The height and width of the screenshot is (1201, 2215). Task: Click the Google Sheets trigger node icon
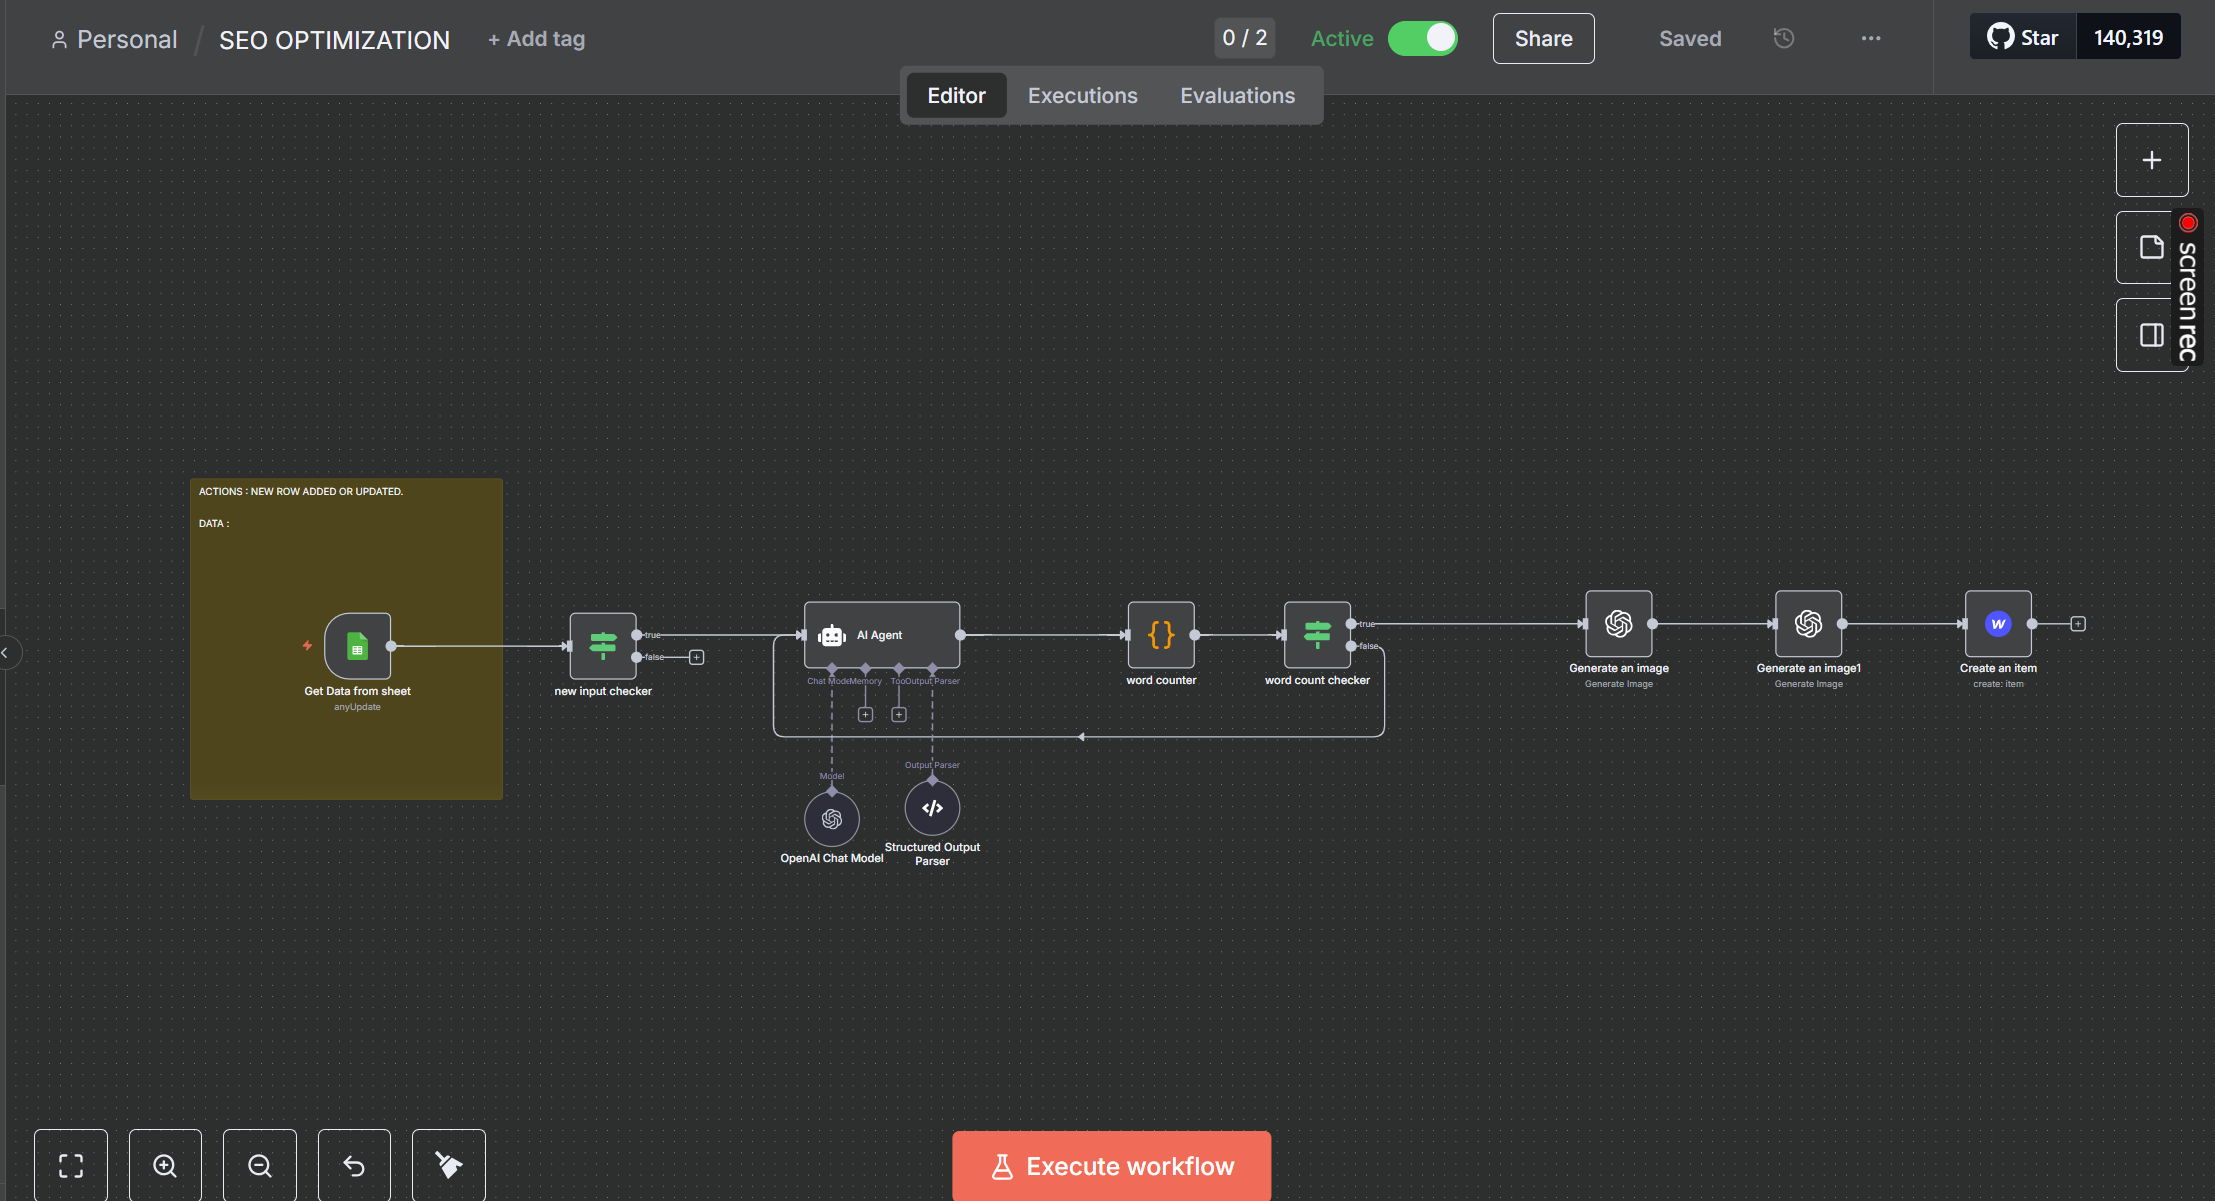pyautogui.click(x=357, y=646)
